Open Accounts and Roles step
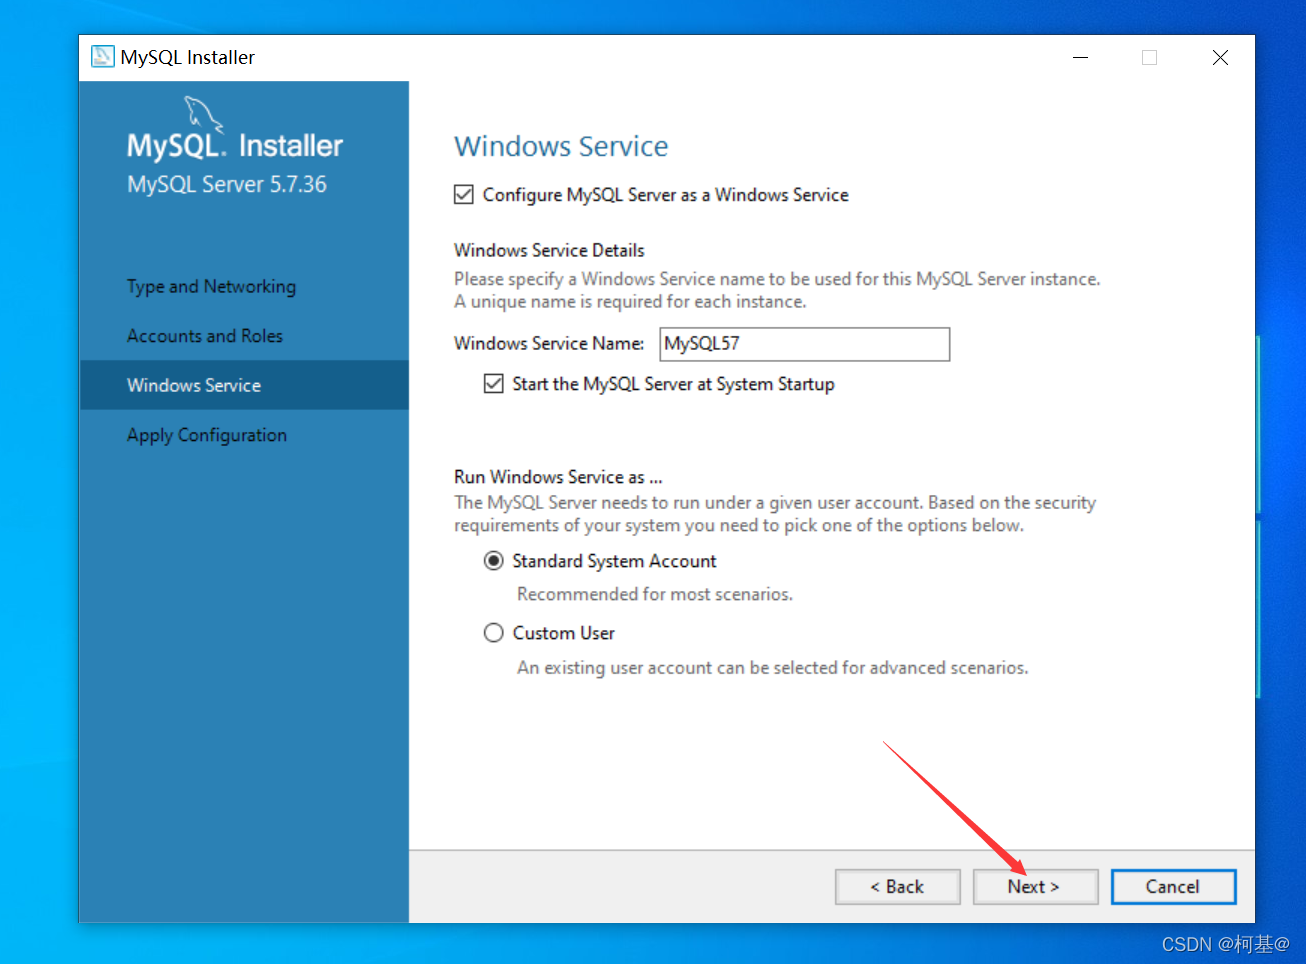 [205, 336]
